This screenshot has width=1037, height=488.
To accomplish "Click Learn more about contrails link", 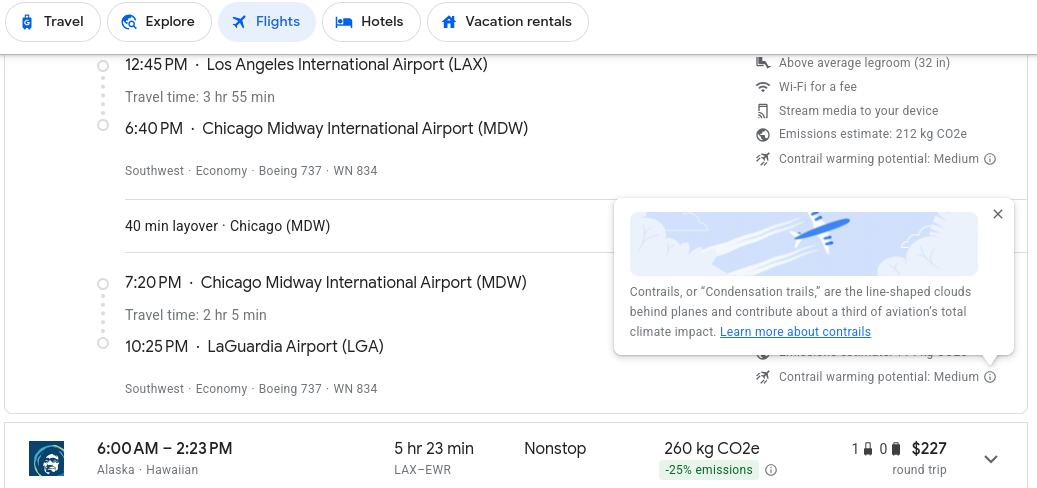I will [795, 332].
